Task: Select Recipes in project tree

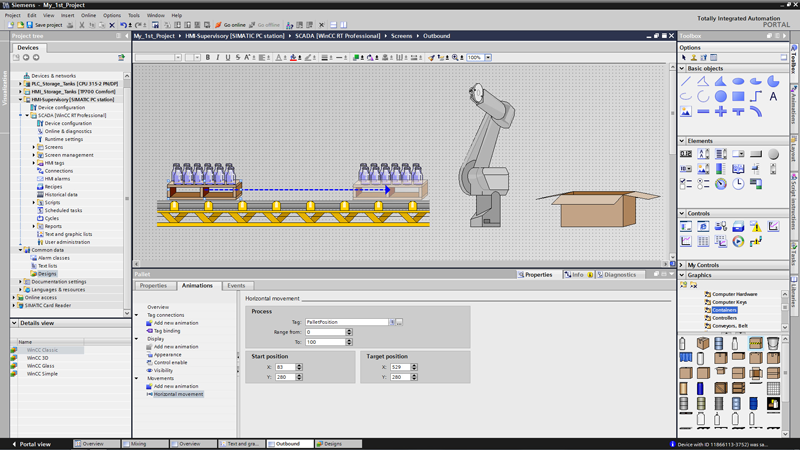Action: pos(53,187)
